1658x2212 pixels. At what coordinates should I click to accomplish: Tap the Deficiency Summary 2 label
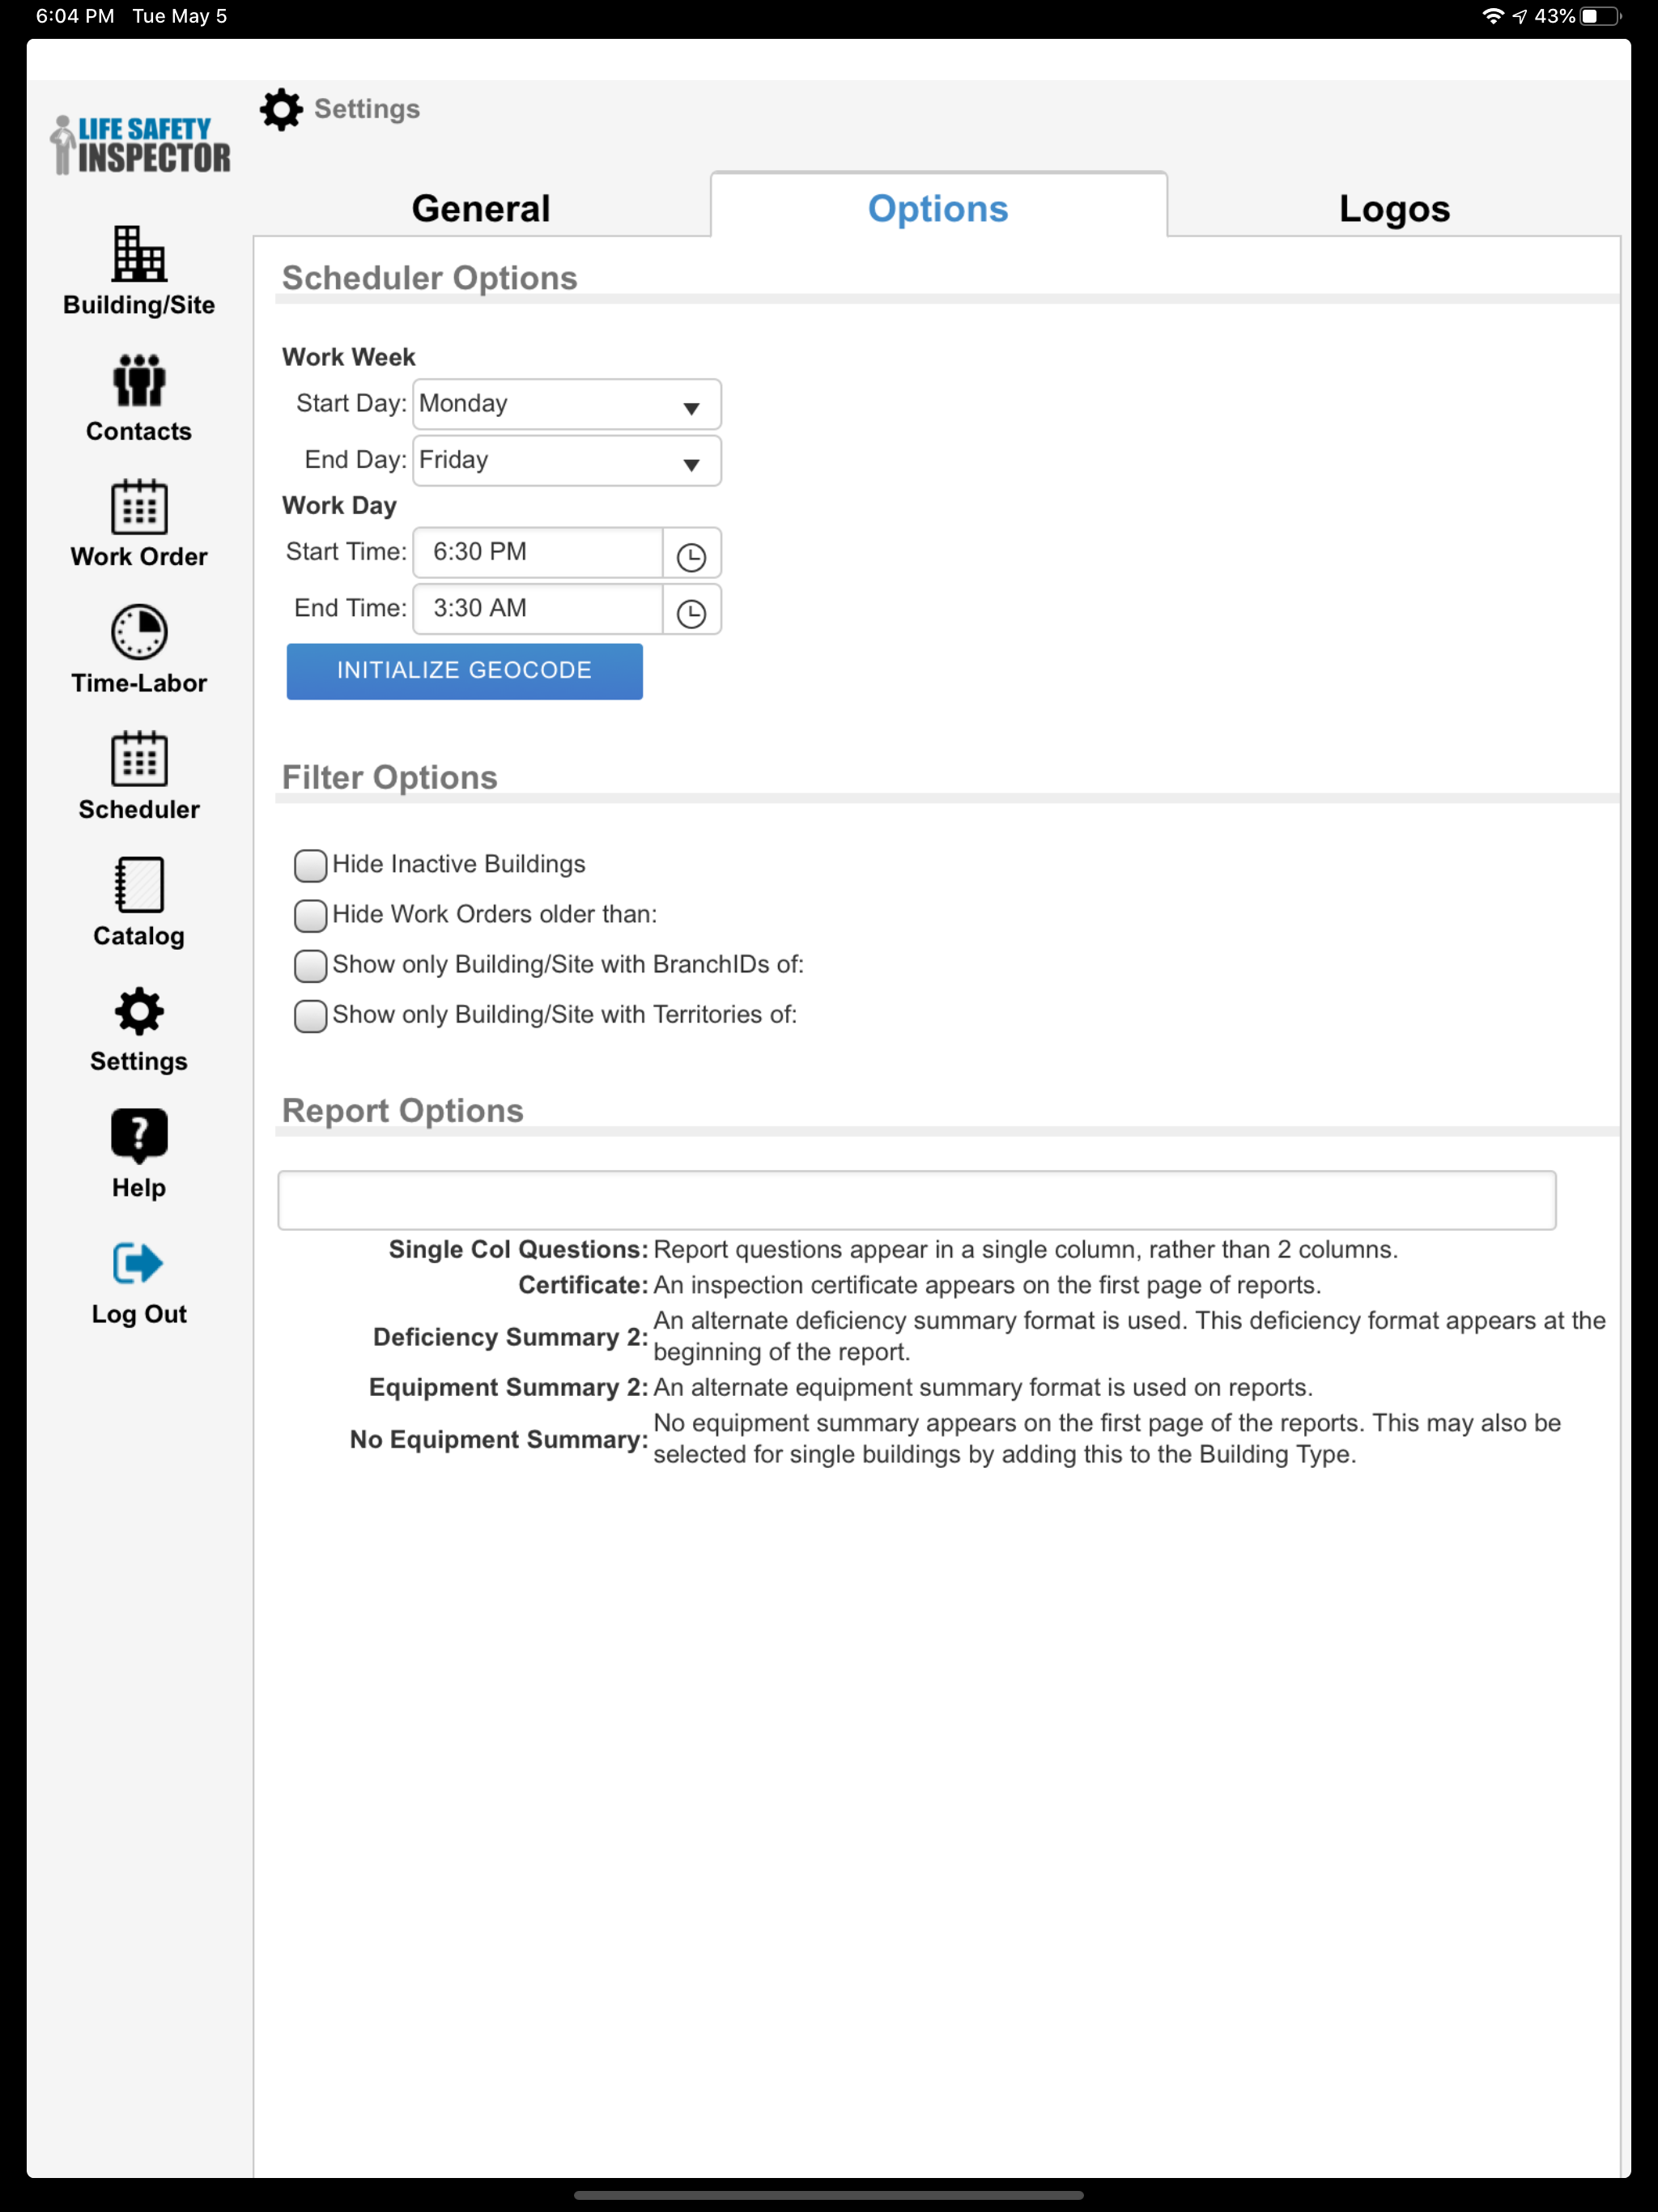click(x=510, y=1337)
